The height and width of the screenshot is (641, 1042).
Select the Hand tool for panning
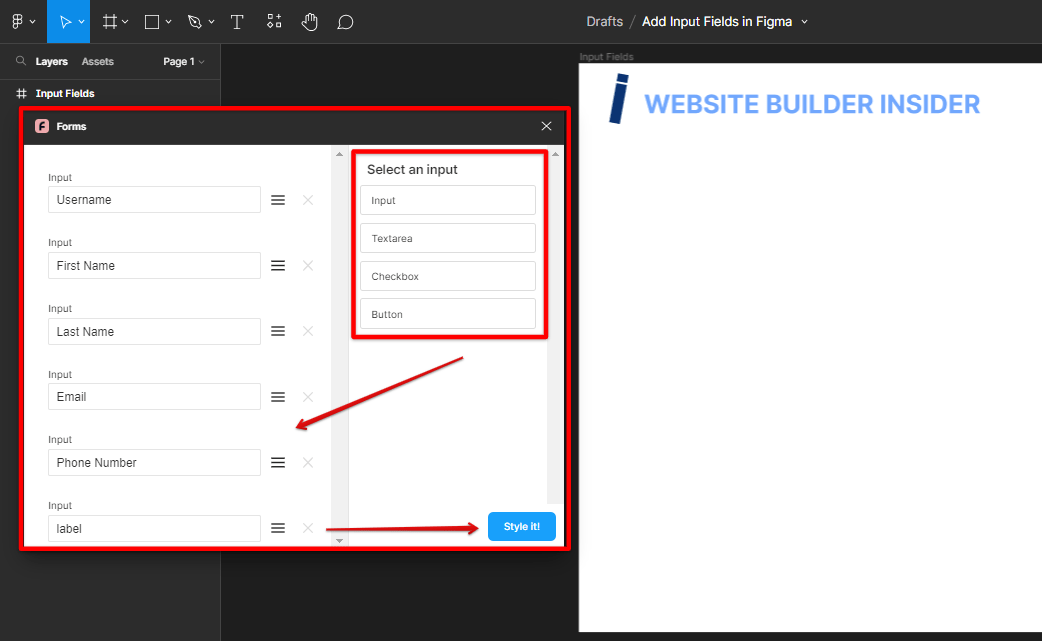[309, 21]
